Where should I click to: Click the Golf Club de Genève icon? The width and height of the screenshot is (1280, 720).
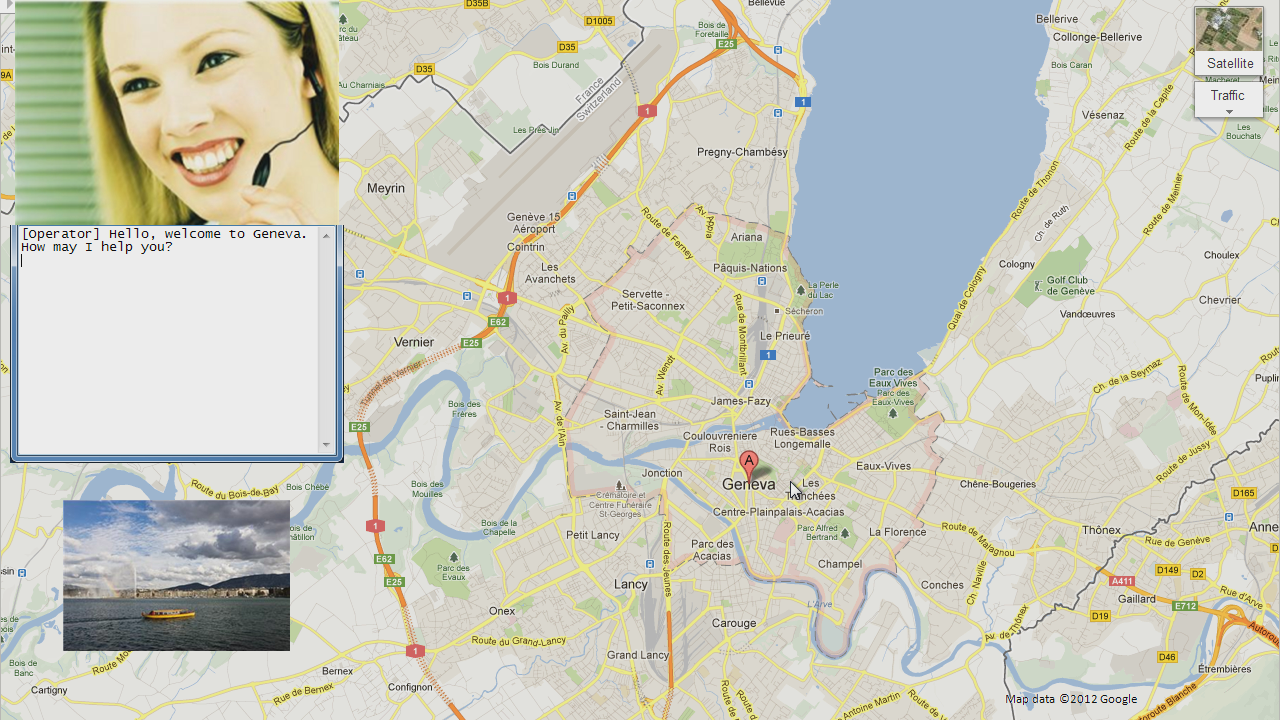point(1037,286)
